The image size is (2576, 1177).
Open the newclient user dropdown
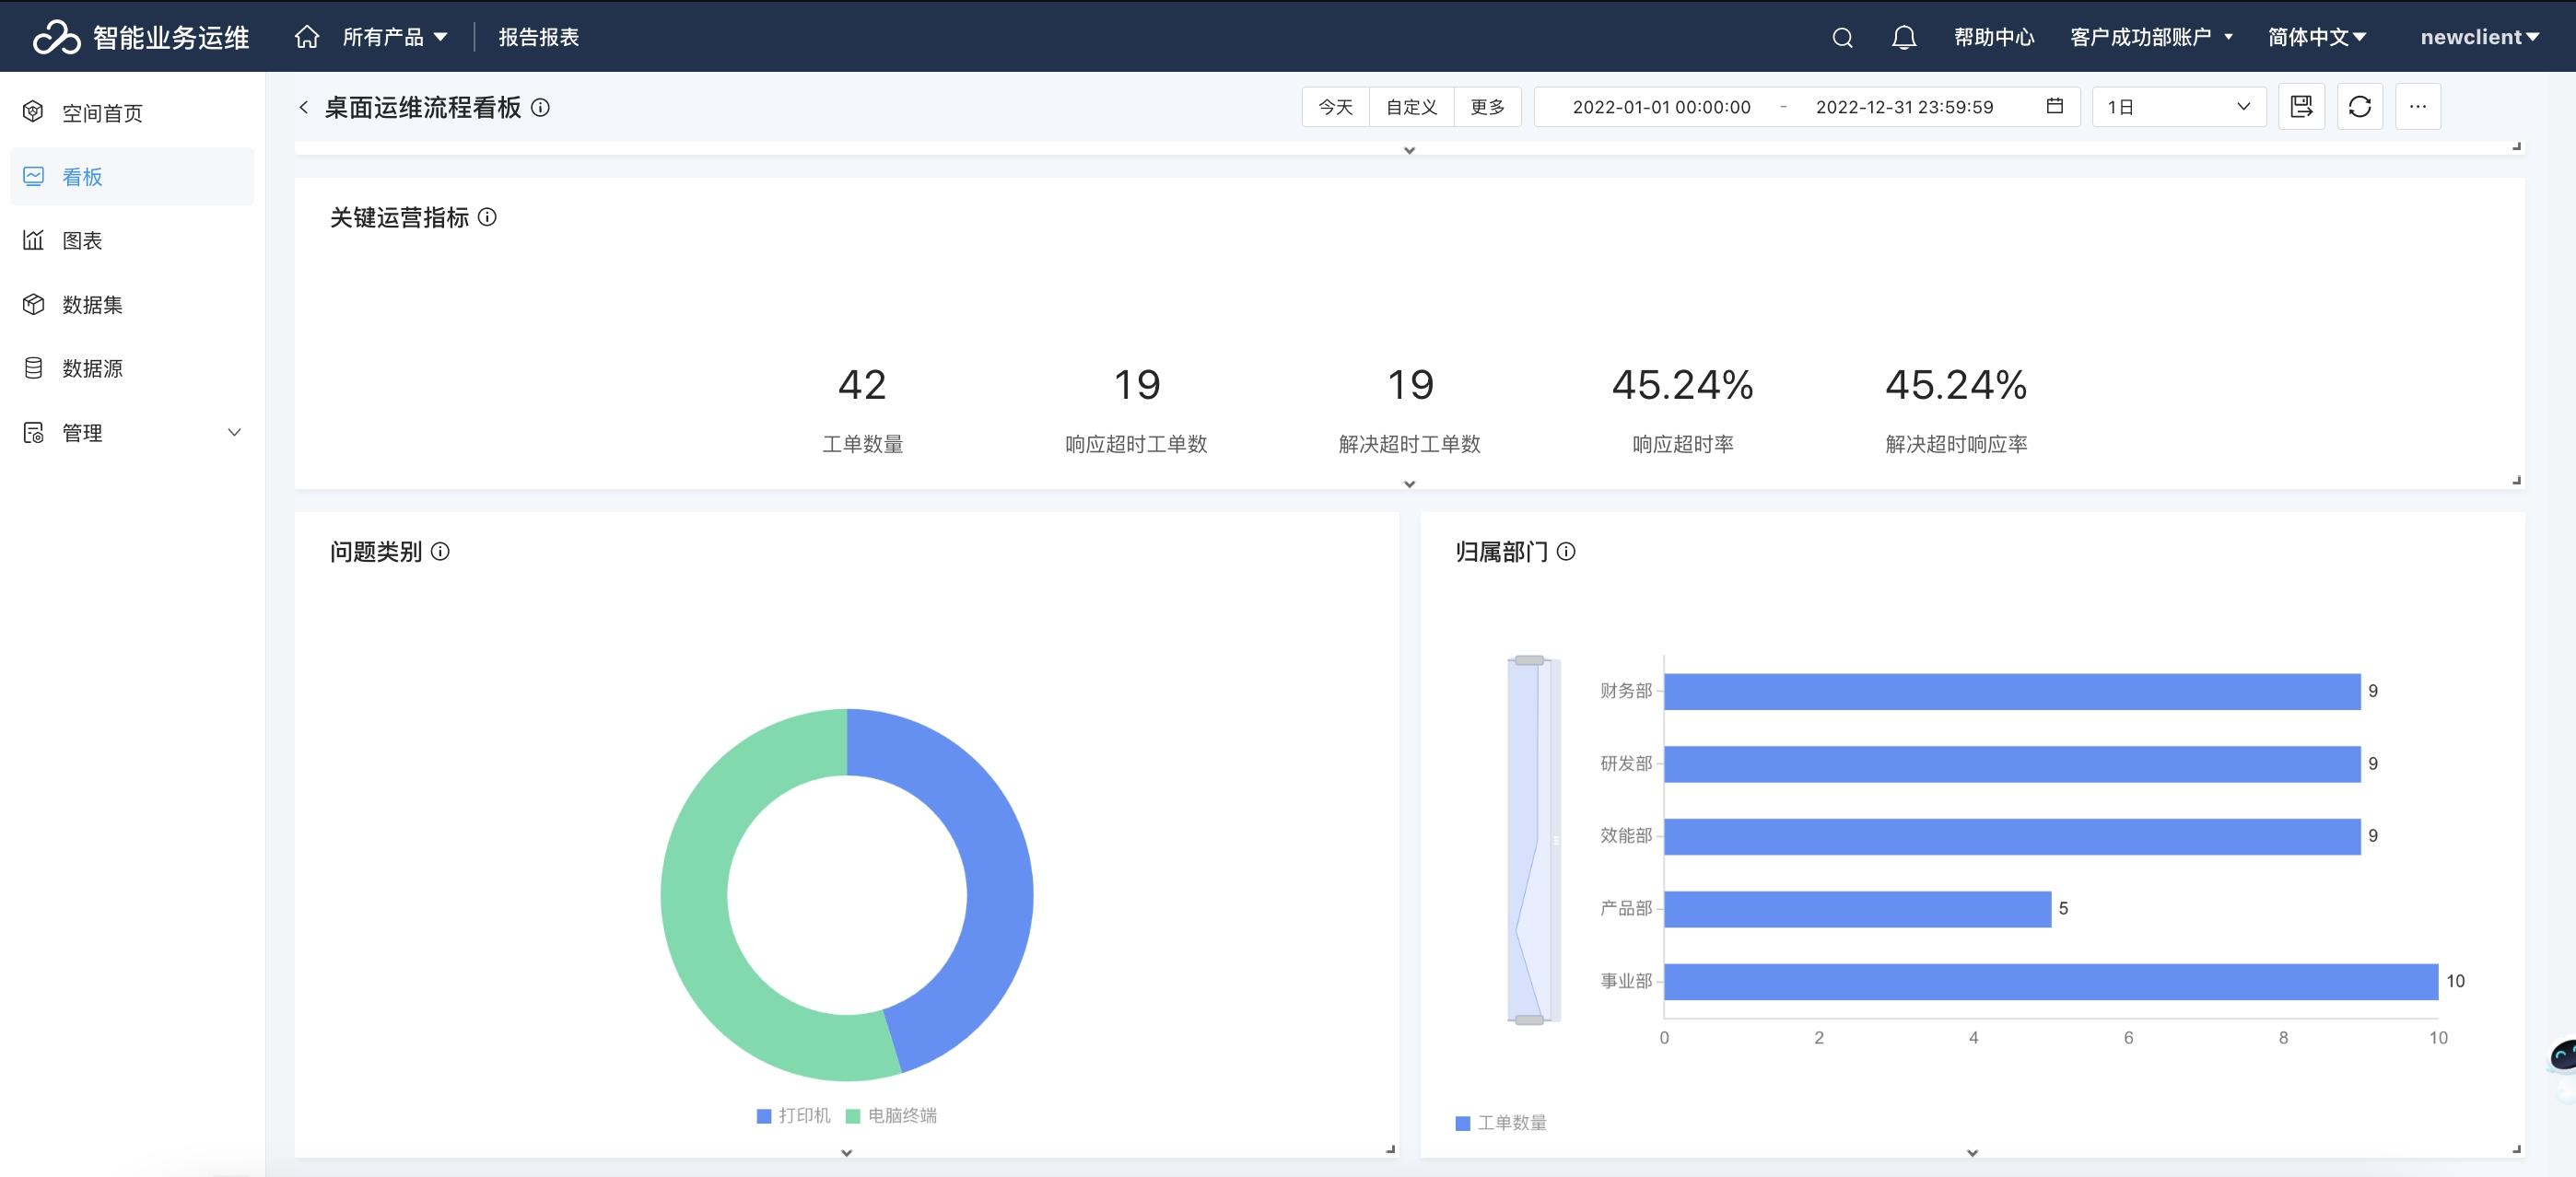(x=2479, y=37)
